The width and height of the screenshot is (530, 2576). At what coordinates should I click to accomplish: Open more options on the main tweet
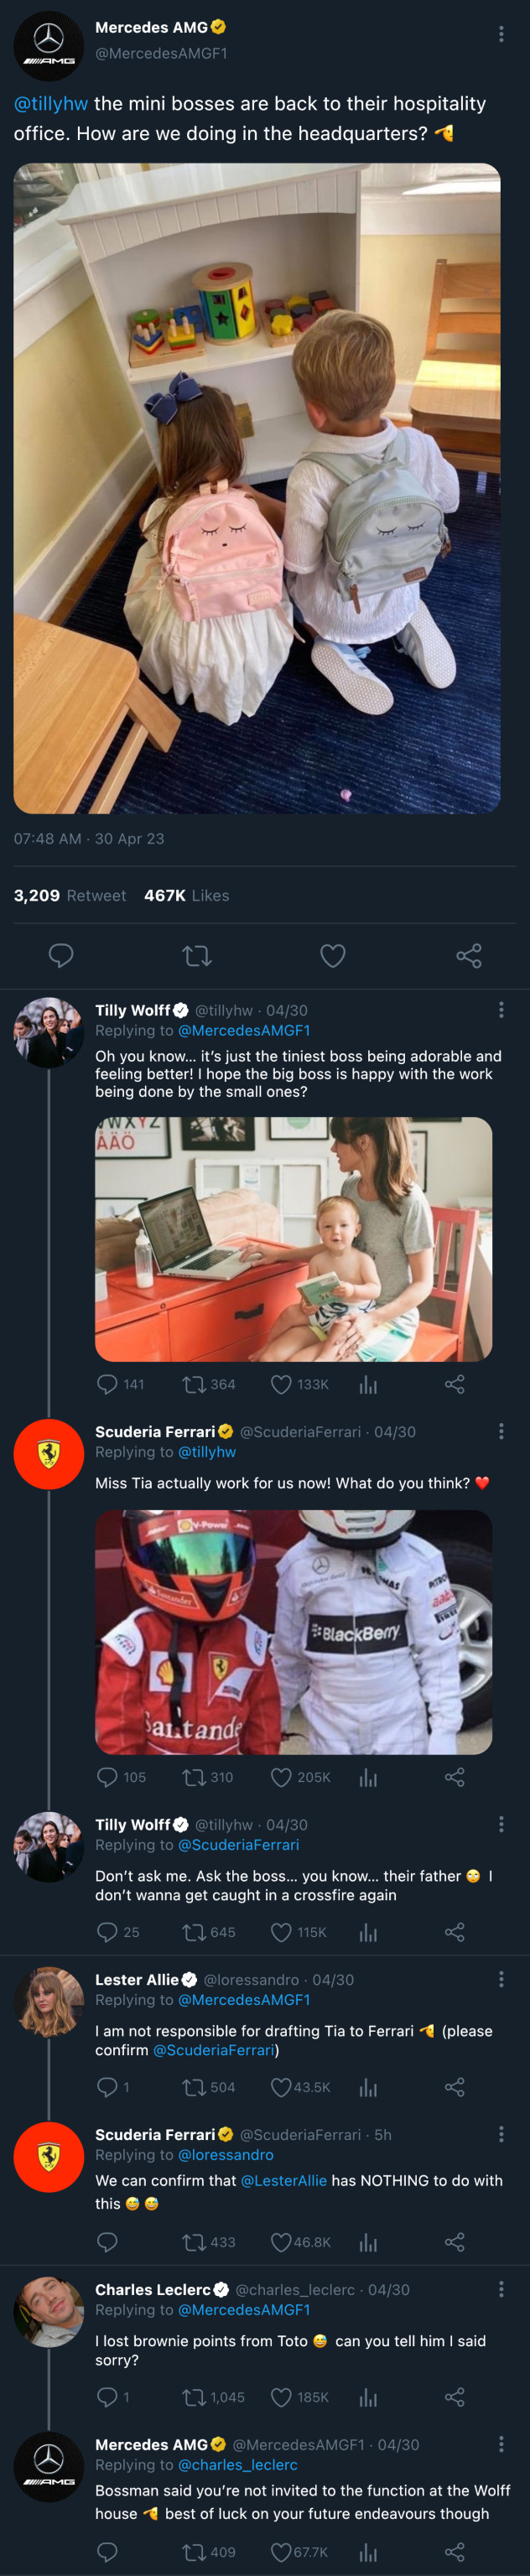(x=500, y=34)
